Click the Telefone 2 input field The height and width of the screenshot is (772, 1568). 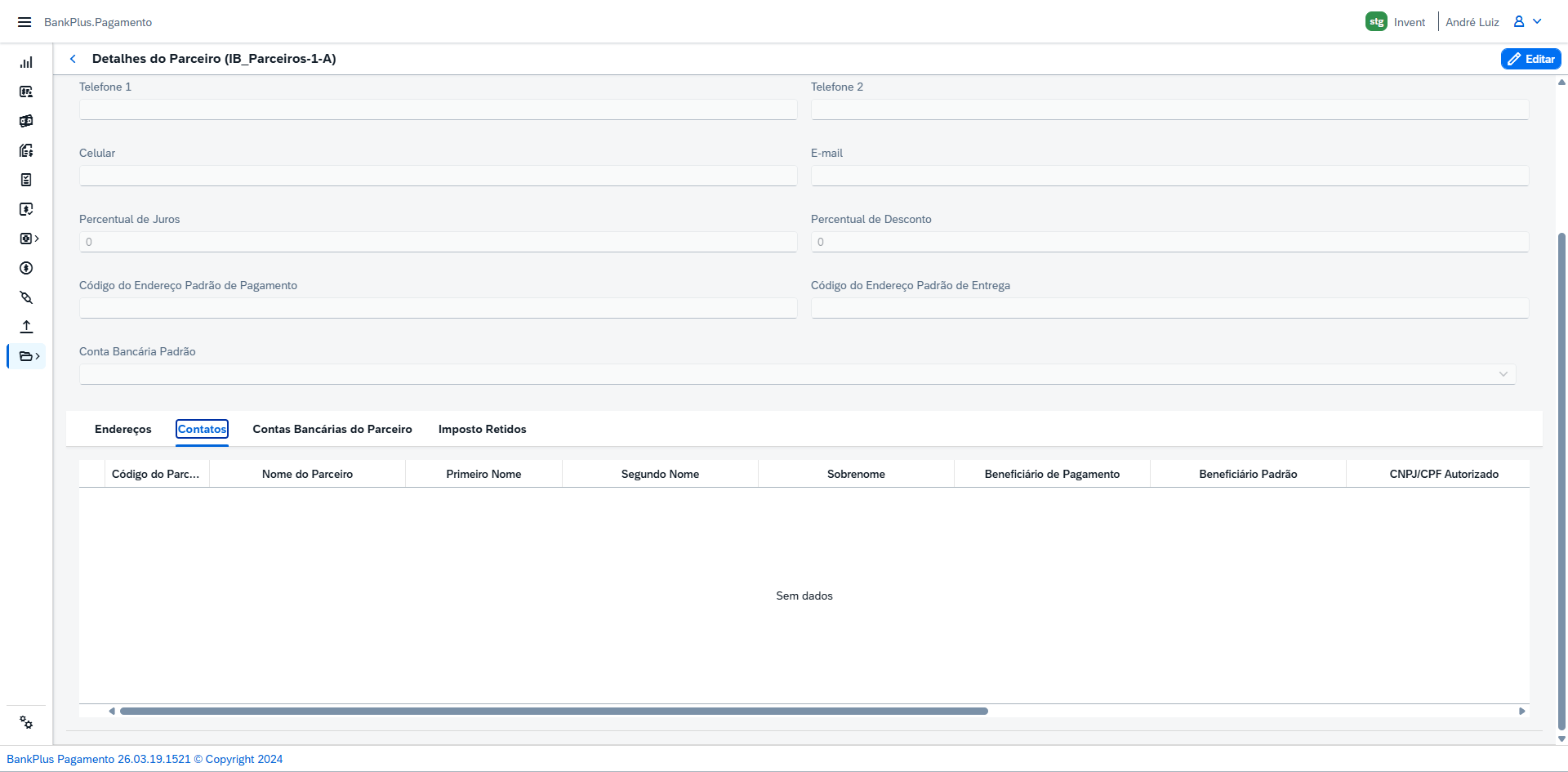point(1170,109)
